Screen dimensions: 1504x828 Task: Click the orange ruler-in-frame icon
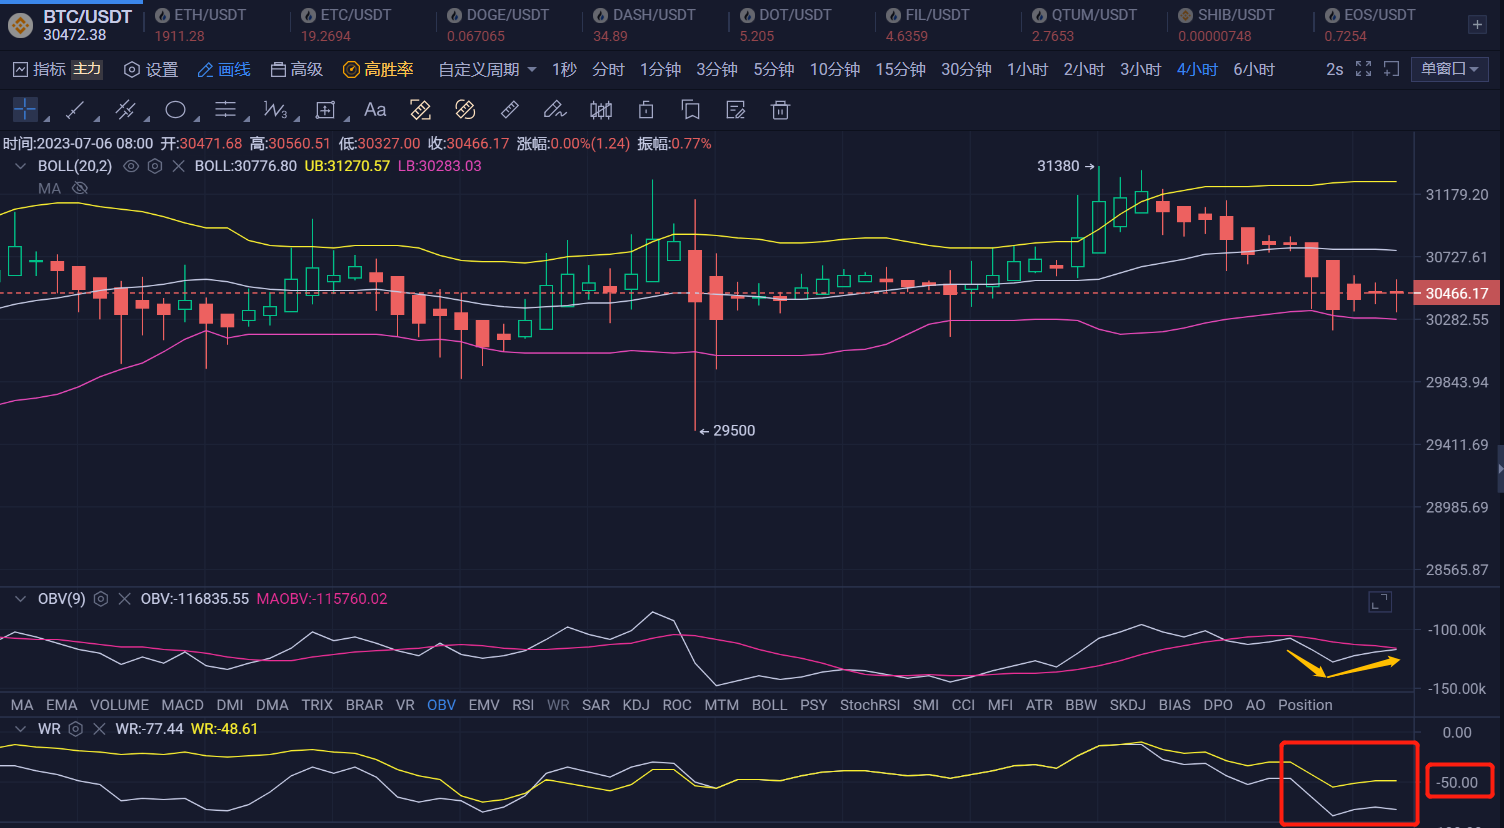pos(421,110)
